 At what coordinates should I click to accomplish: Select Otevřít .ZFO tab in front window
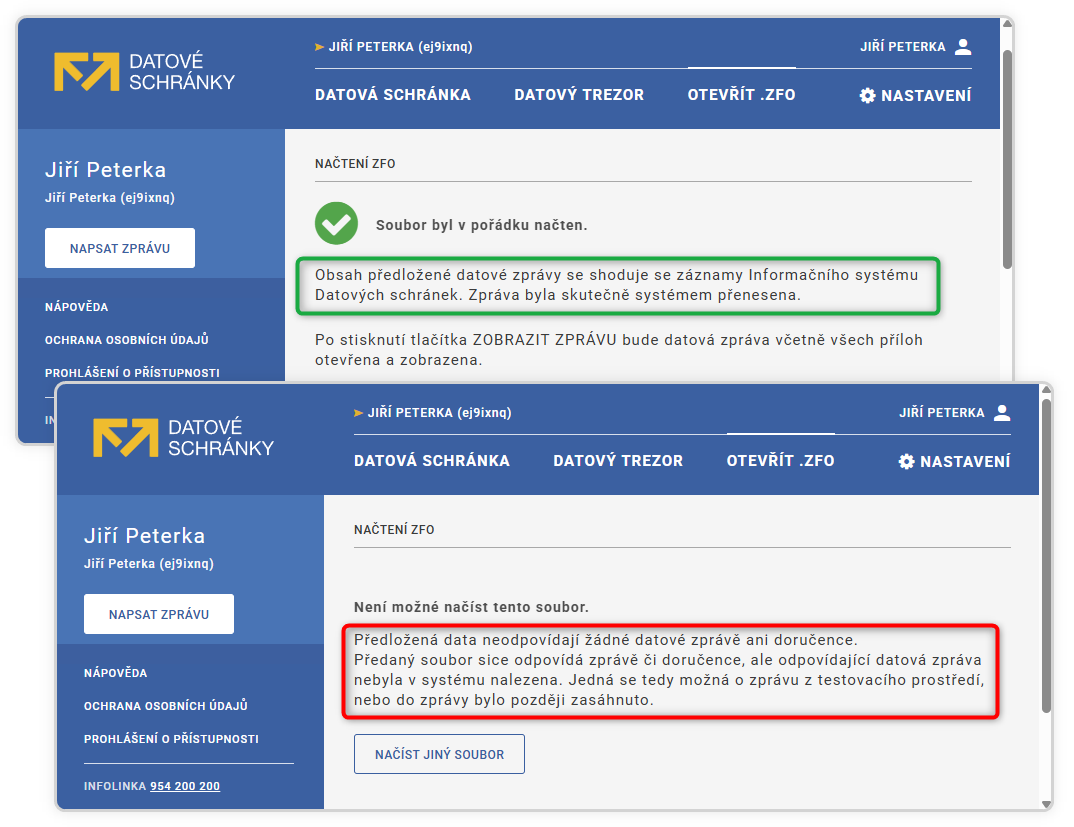[x=780, y=460]
